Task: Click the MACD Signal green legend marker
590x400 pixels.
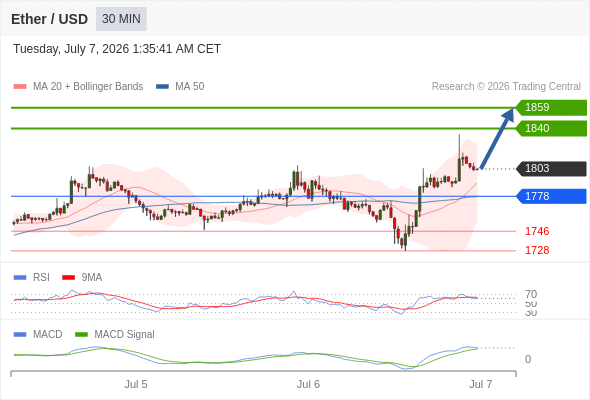Action: 81,334
